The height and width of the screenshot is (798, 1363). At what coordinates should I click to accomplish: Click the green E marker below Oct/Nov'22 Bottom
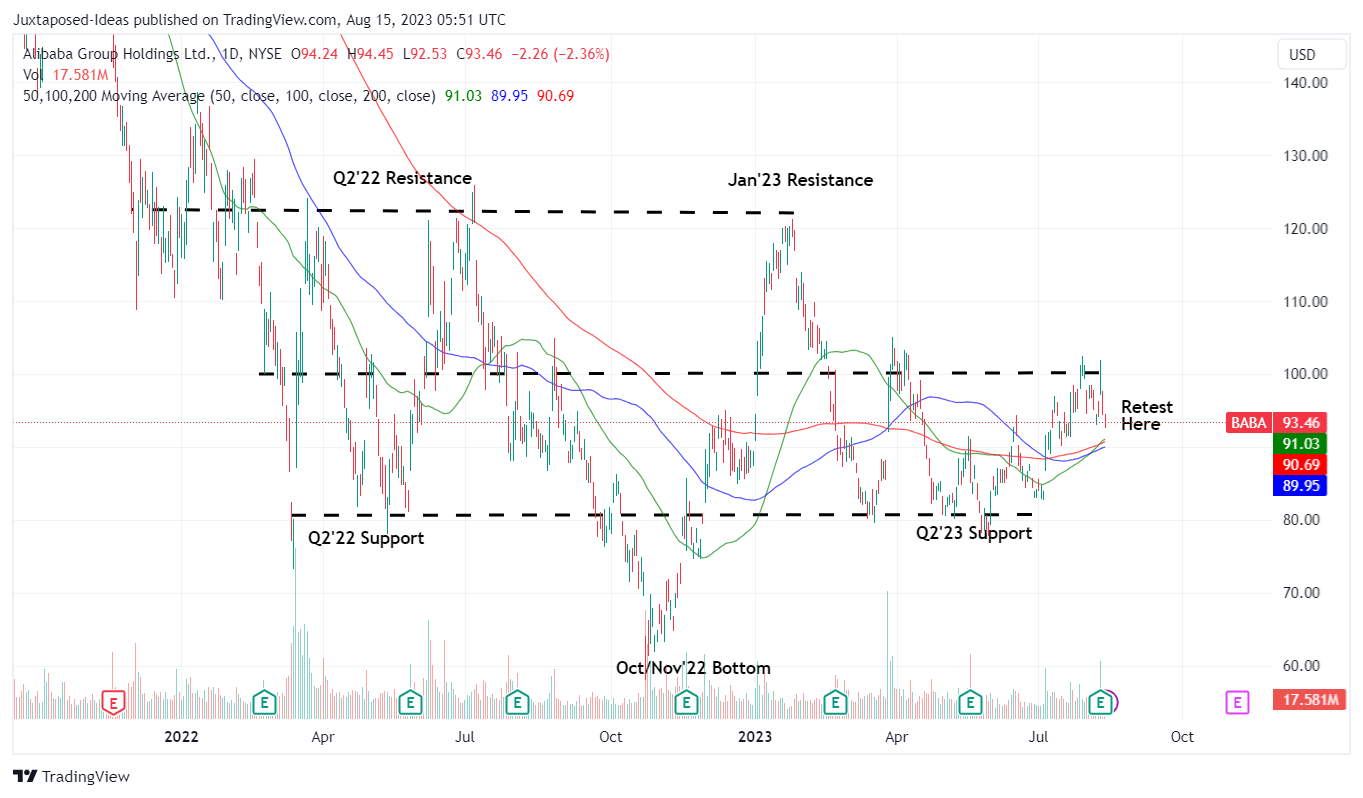[686, 703]
